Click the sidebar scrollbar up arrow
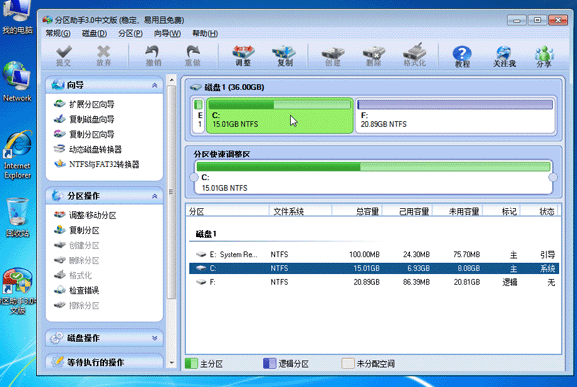The height and width of the screenshot is (387, 577). [171, 79]
